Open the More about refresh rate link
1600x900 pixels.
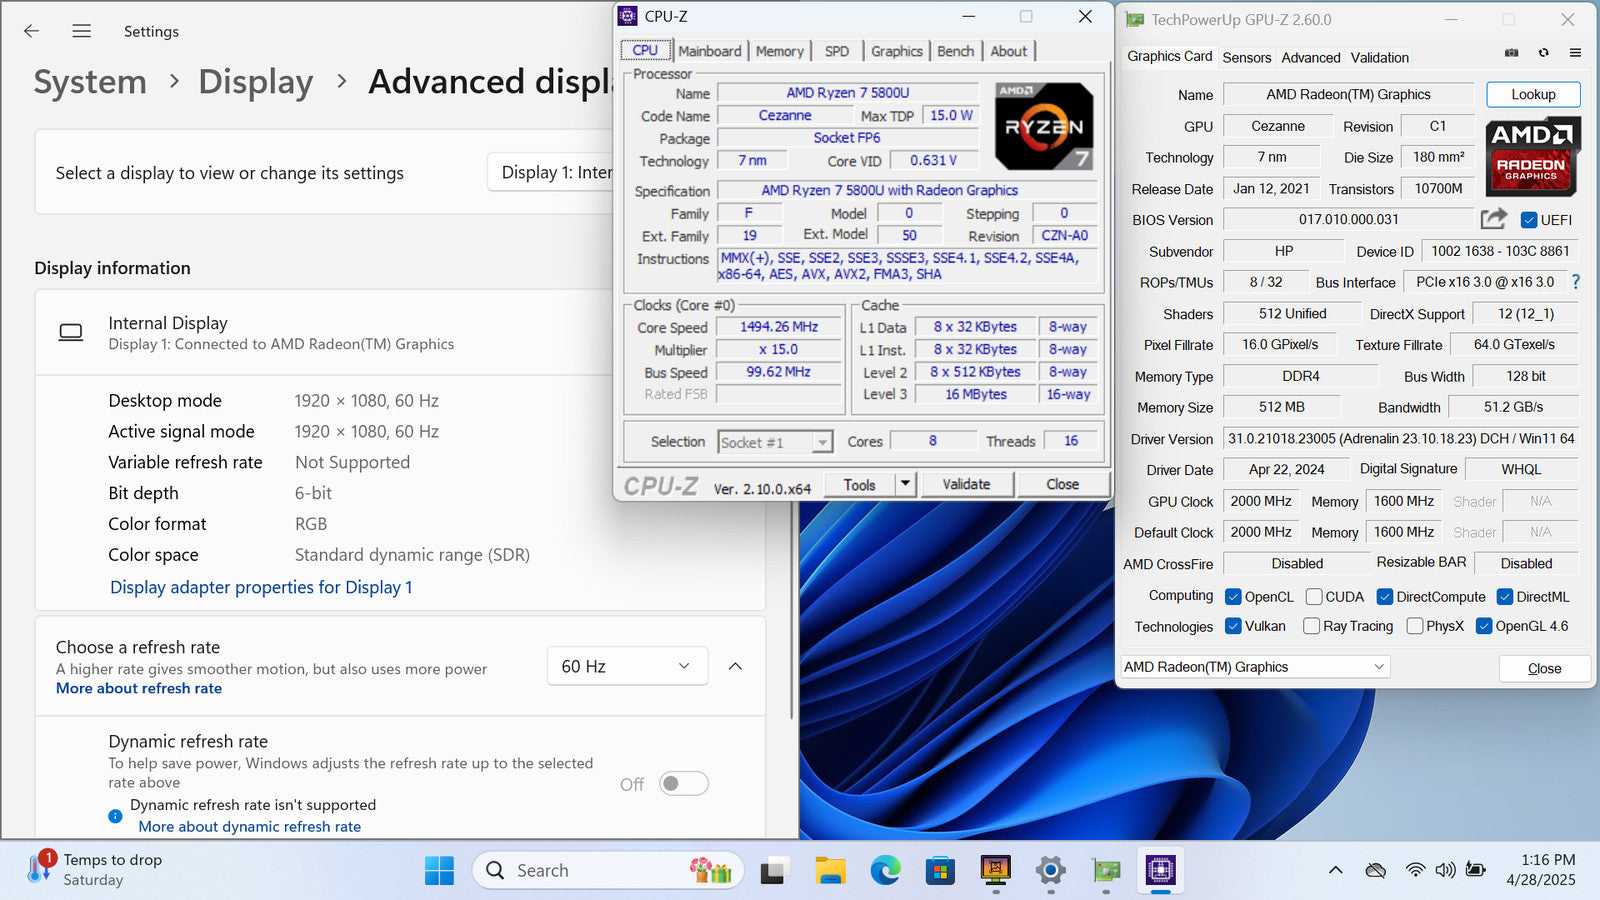coord(139,688)
